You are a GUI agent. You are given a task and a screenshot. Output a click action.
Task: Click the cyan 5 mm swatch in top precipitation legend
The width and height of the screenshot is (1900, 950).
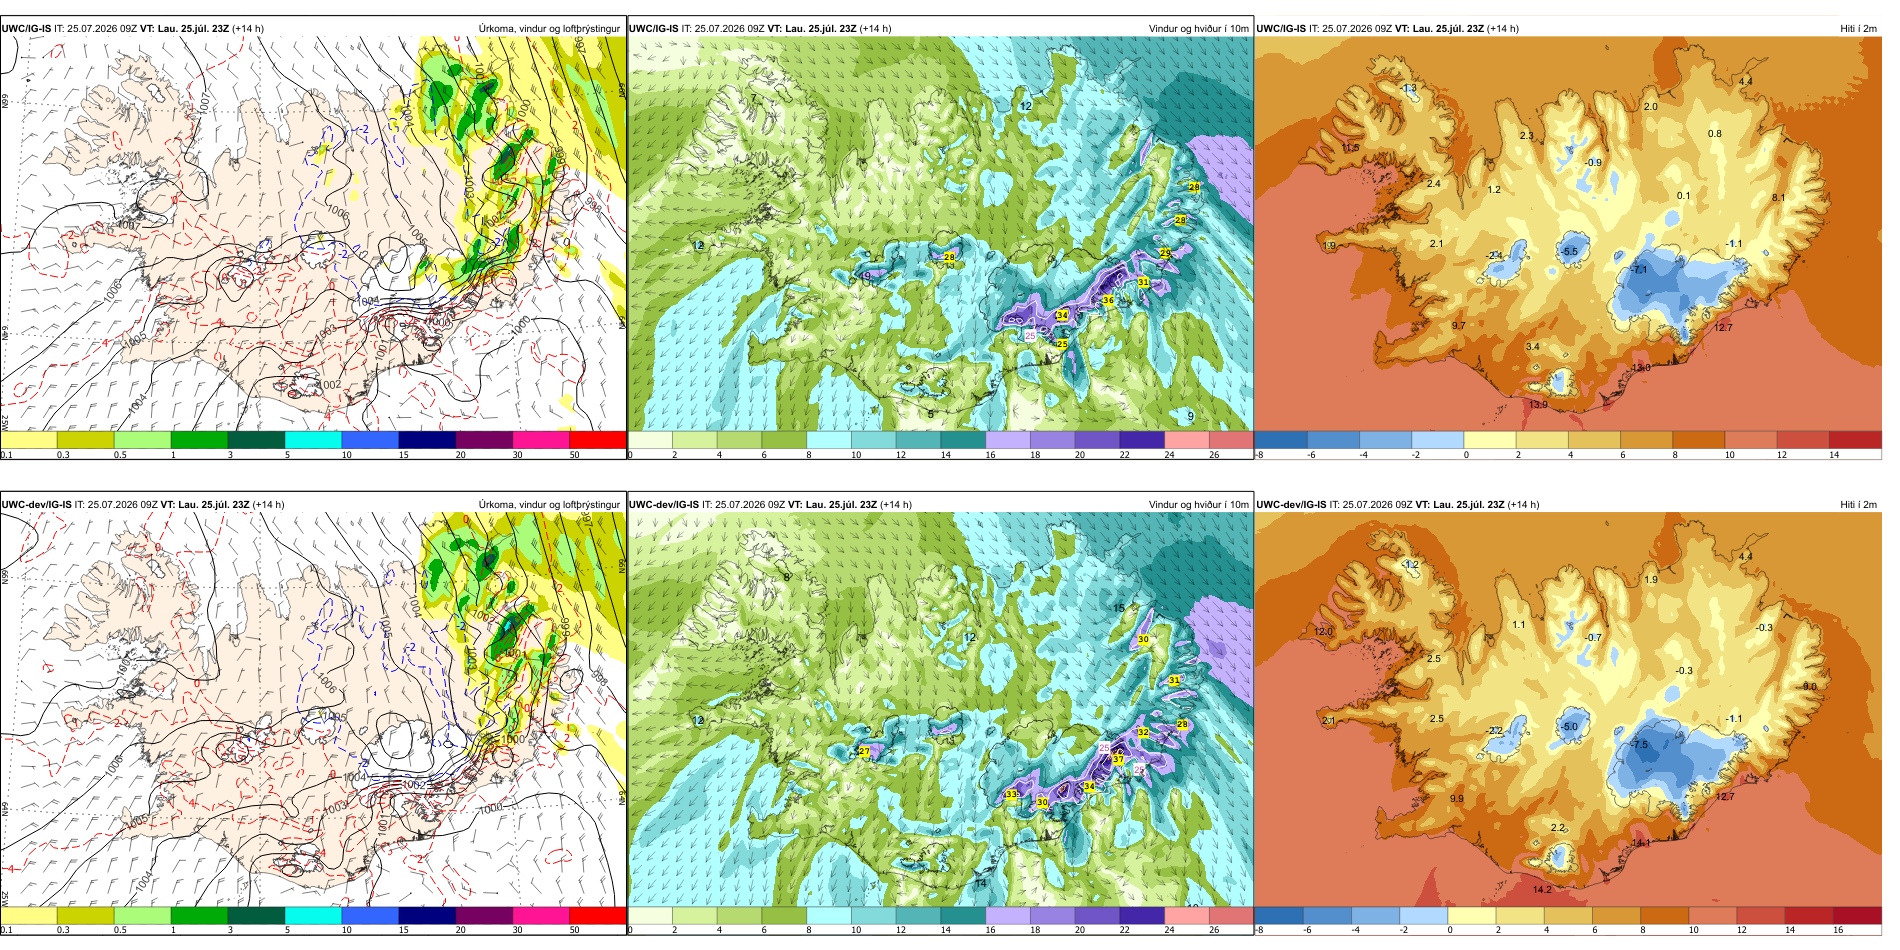[313, 439]
